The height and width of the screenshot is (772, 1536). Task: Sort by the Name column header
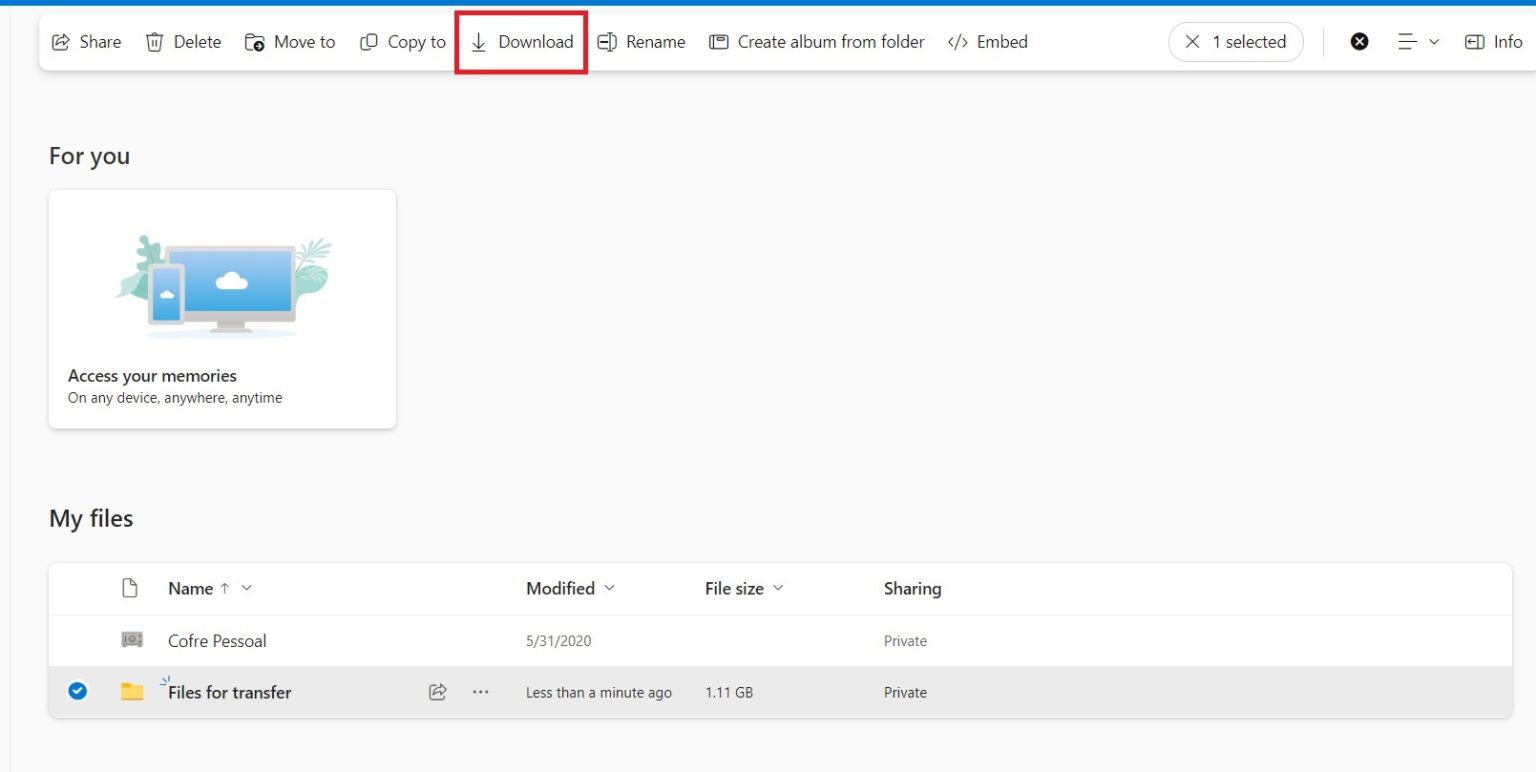pyautogui.click(x=188, y=588)
